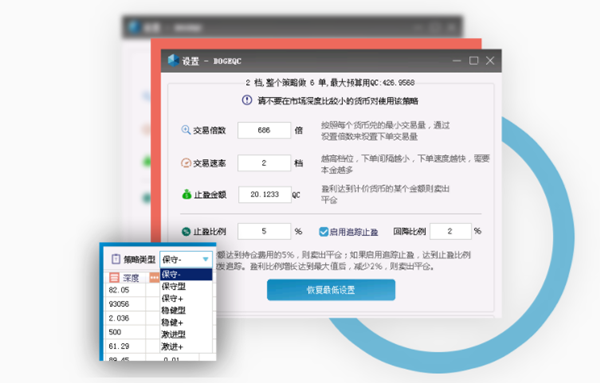Focus the 回降比例 field showing 2
The height and width of the screenshot is (383, 600).
point(450,231)
